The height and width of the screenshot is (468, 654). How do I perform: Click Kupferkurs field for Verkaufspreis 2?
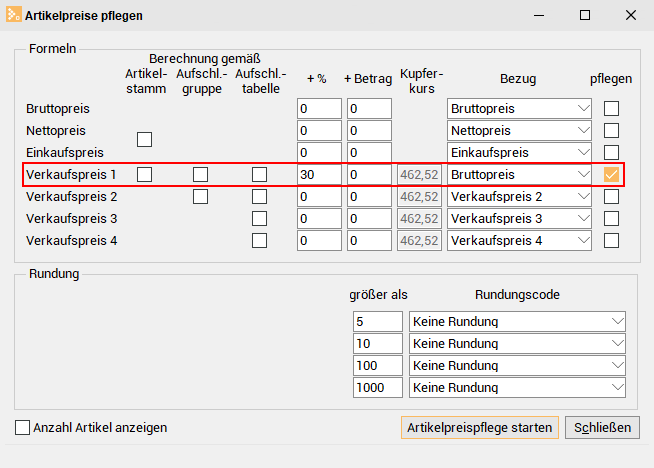coord(419,196)
